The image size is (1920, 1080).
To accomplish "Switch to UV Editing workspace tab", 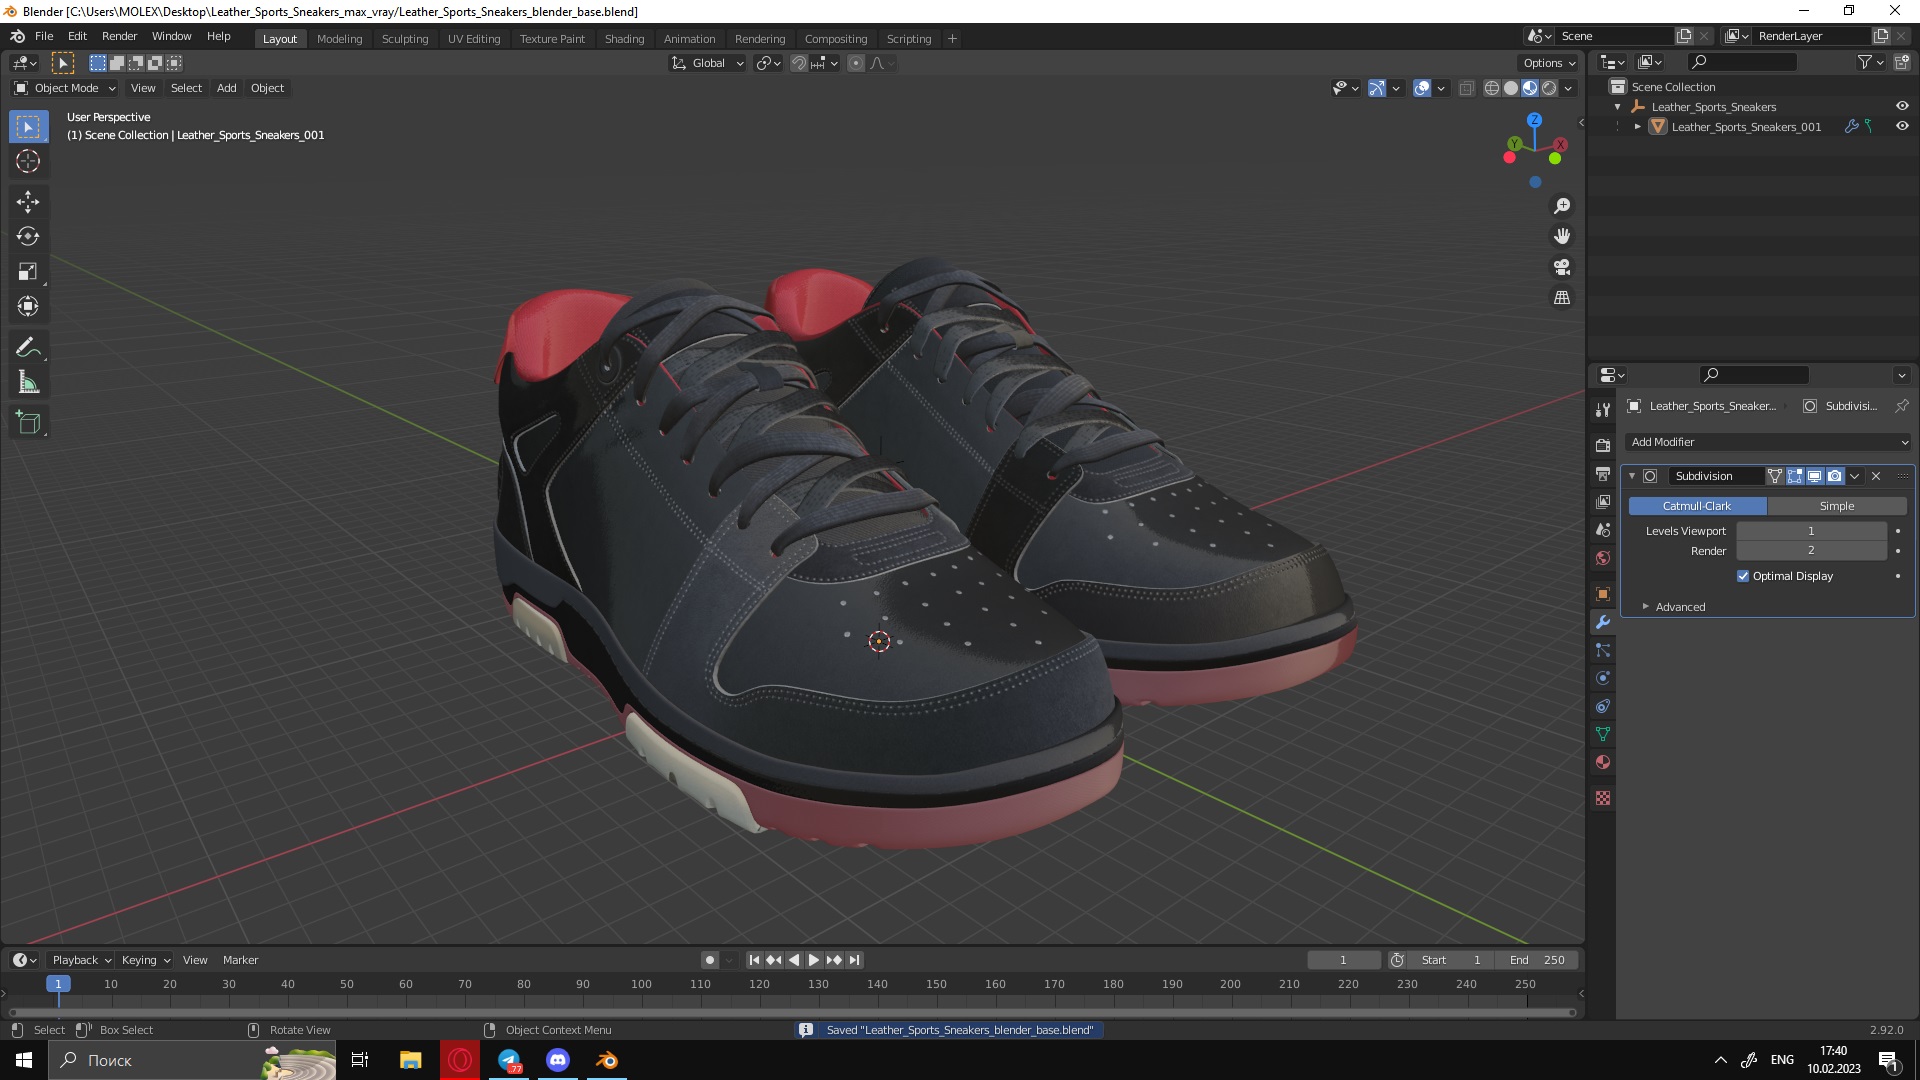I will pos(474,39).
